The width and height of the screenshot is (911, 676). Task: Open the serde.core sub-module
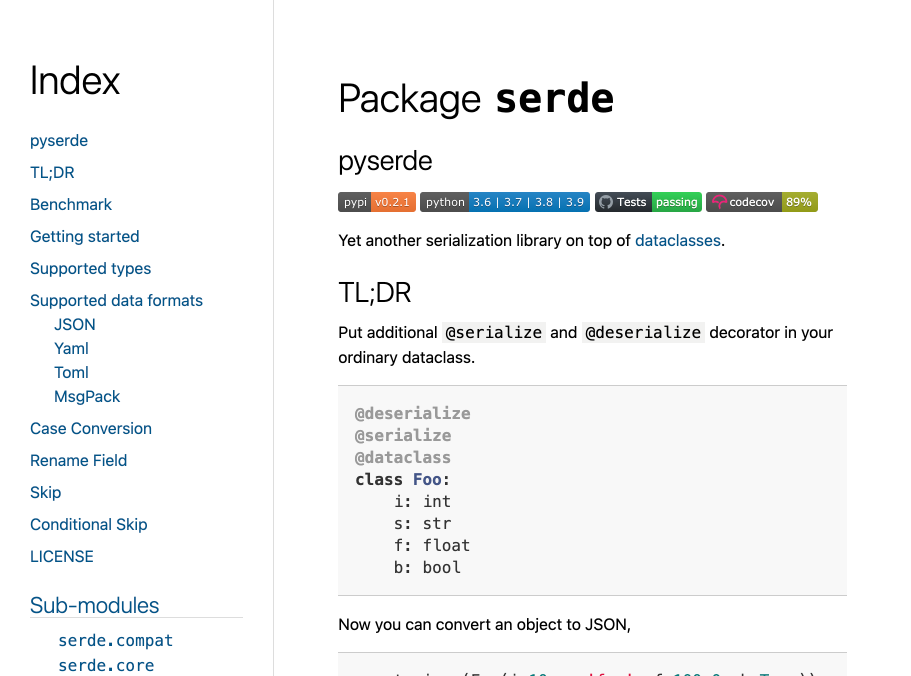pyautogui.click(x=106, y=665)
